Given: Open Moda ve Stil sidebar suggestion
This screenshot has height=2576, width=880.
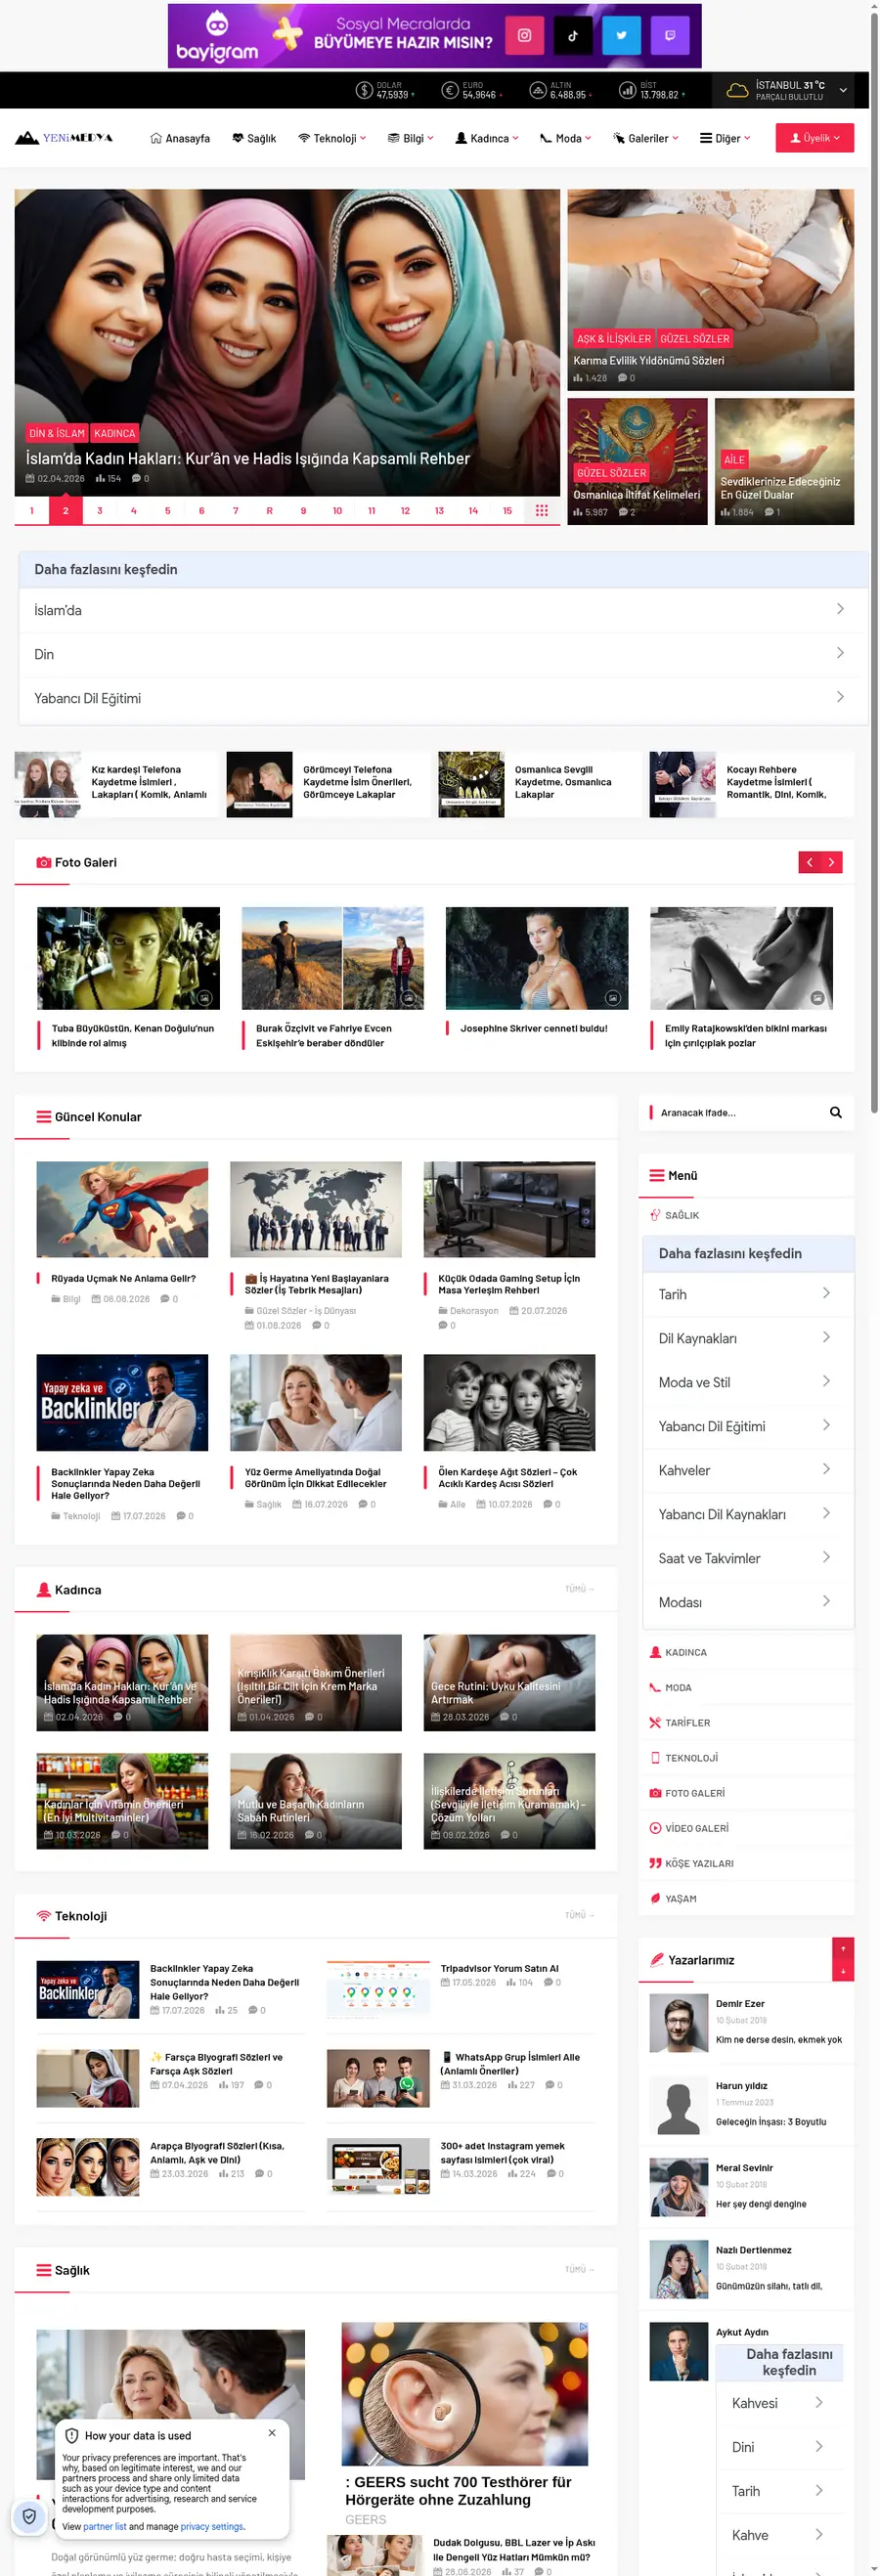Looking at the screenshot, I should (x=746, y=1382).
